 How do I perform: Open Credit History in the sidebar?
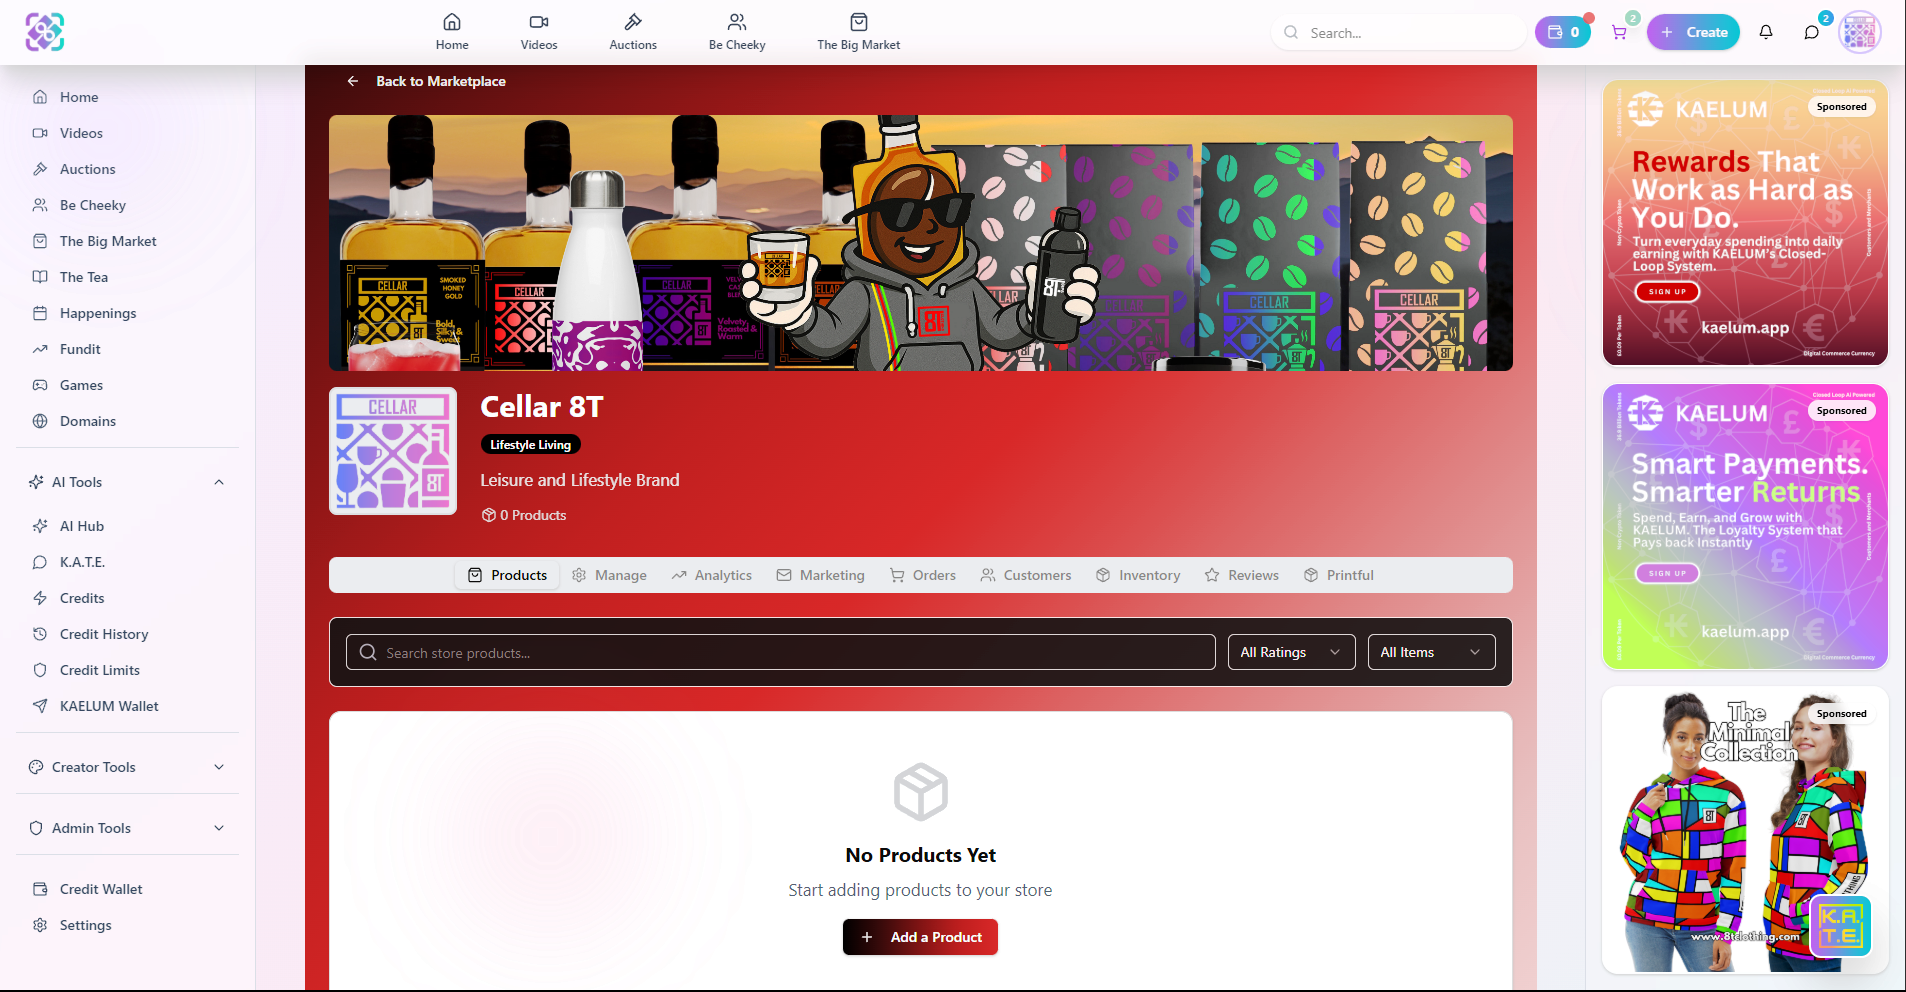[x=127, y=634]
